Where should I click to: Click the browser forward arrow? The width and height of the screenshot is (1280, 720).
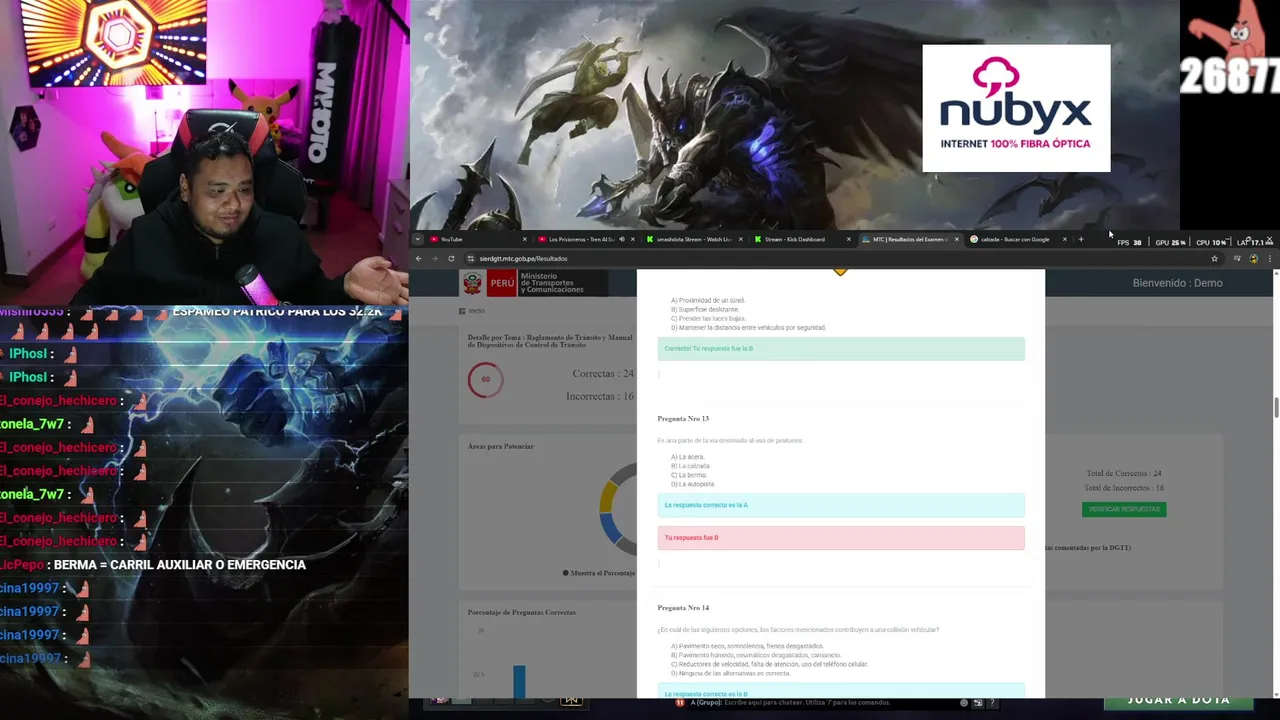(x=434, y=258)
